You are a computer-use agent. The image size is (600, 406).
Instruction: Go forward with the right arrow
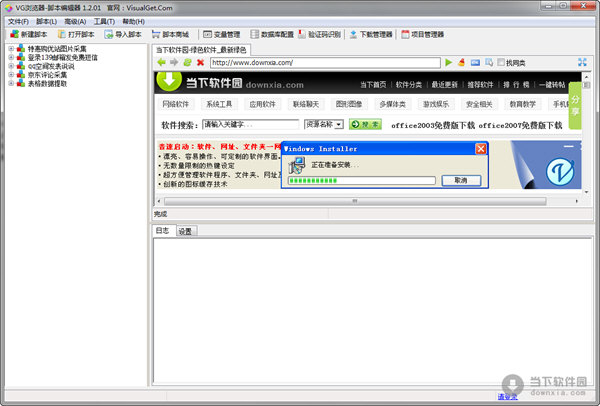(174, 62)
